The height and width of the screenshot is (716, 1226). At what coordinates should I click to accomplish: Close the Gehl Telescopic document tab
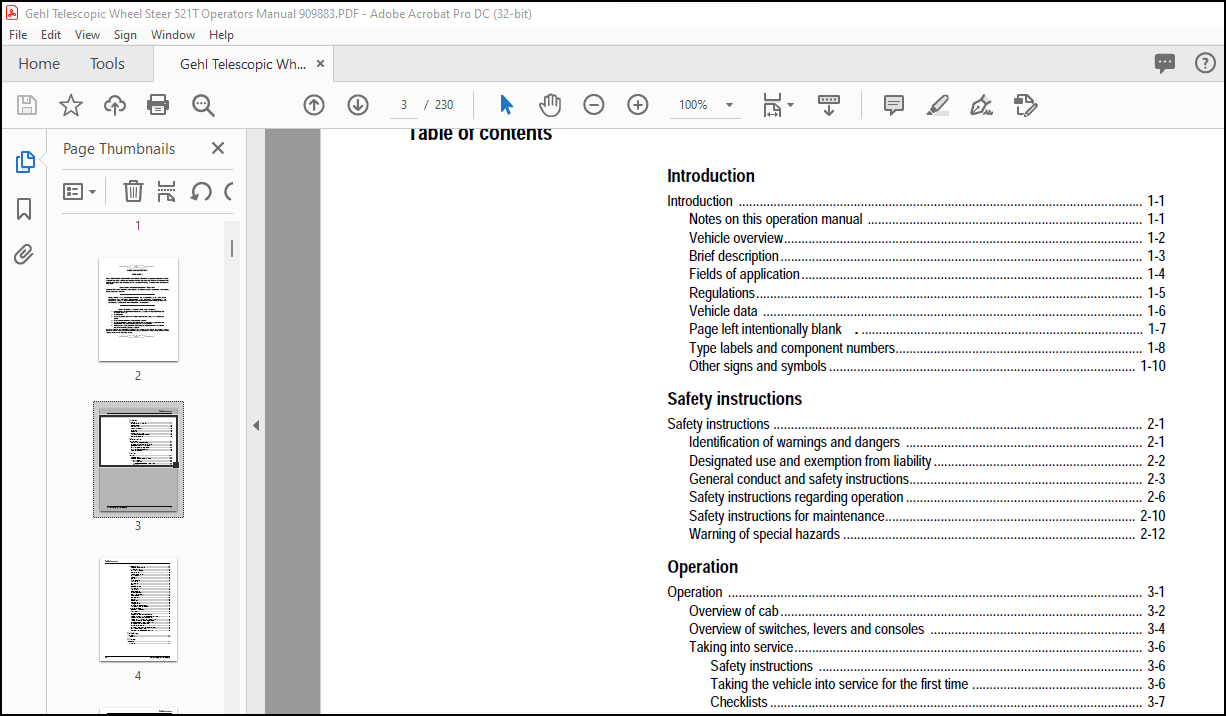(320, 64)
